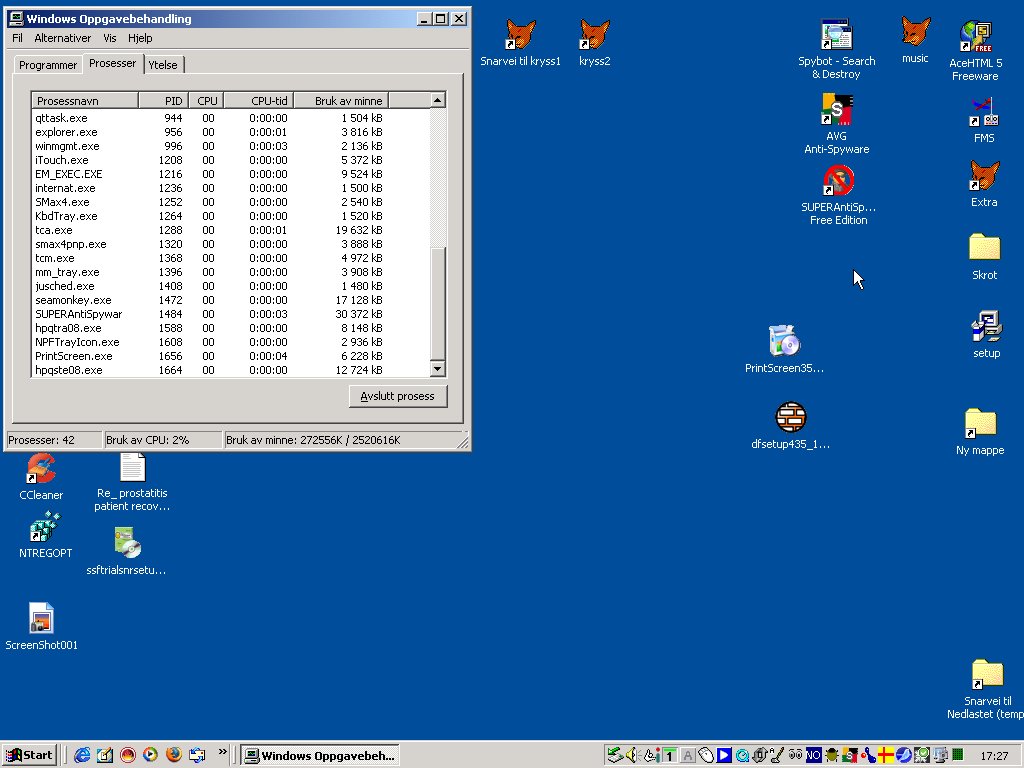Viewport: 1024px width, 768px height.
Task: Open the Hjelp menu
Action: pos(140,38)
